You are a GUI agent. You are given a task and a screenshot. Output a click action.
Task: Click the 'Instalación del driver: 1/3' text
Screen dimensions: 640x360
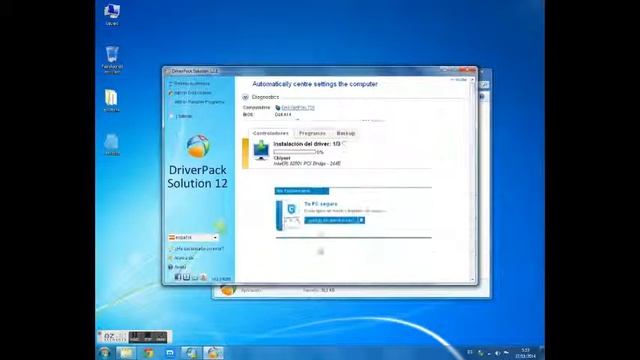pyautogui.click(x=307, y=144)
